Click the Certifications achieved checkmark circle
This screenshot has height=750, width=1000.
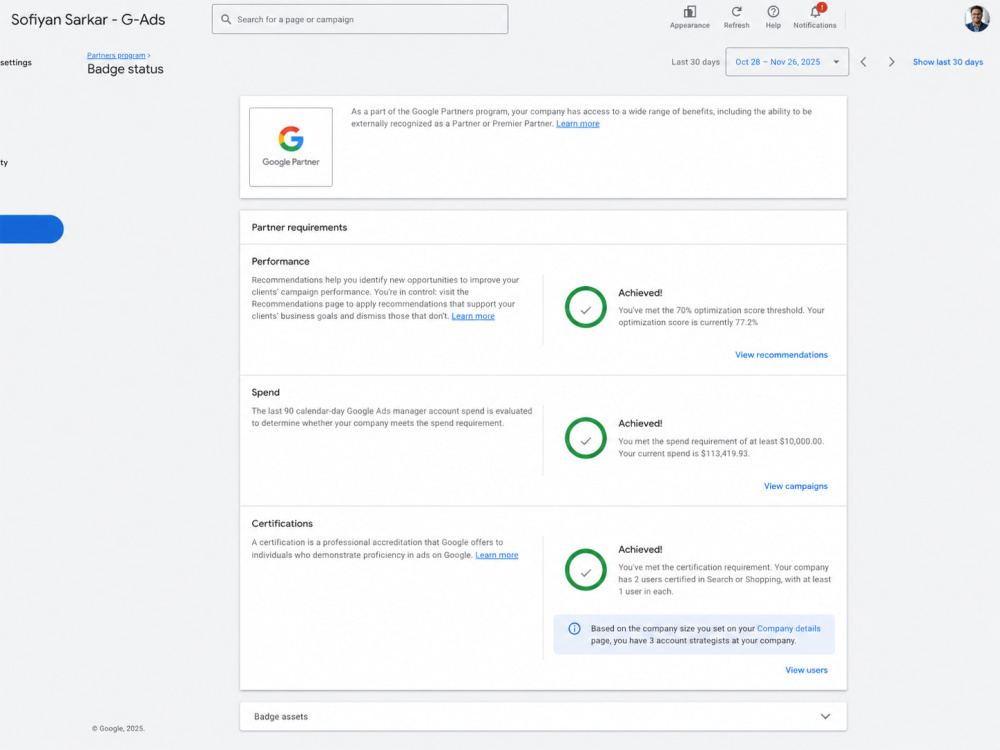585,570
